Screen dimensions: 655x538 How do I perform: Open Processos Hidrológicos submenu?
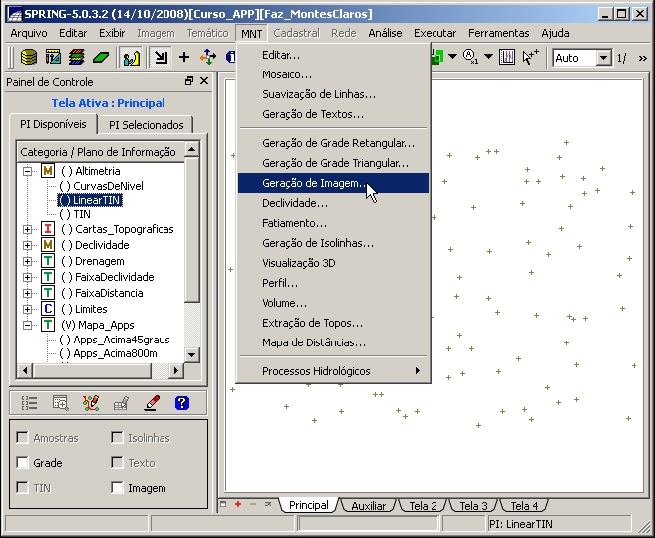point(332,371)
